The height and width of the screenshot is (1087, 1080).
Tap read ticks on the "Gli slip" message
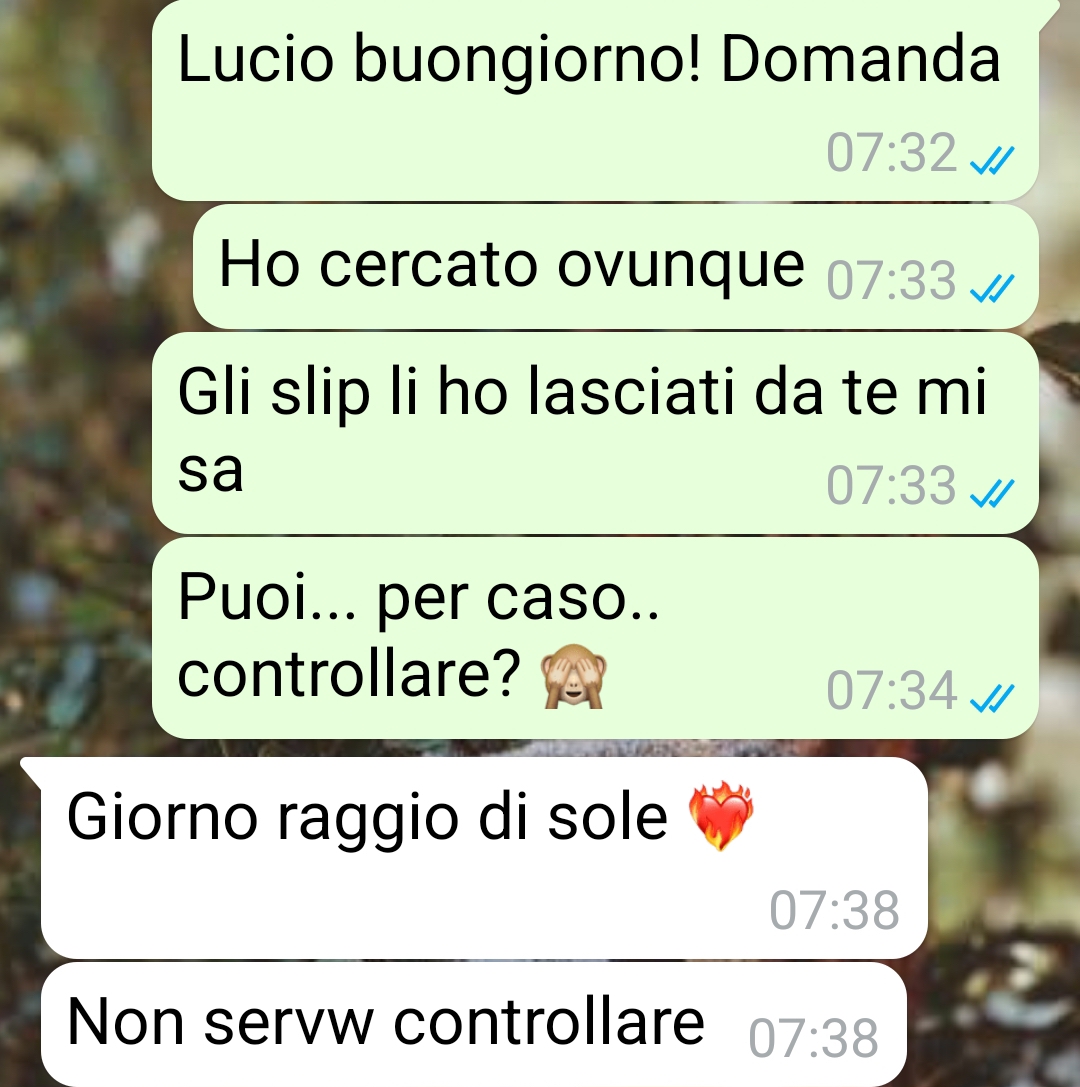click(992, 493)
